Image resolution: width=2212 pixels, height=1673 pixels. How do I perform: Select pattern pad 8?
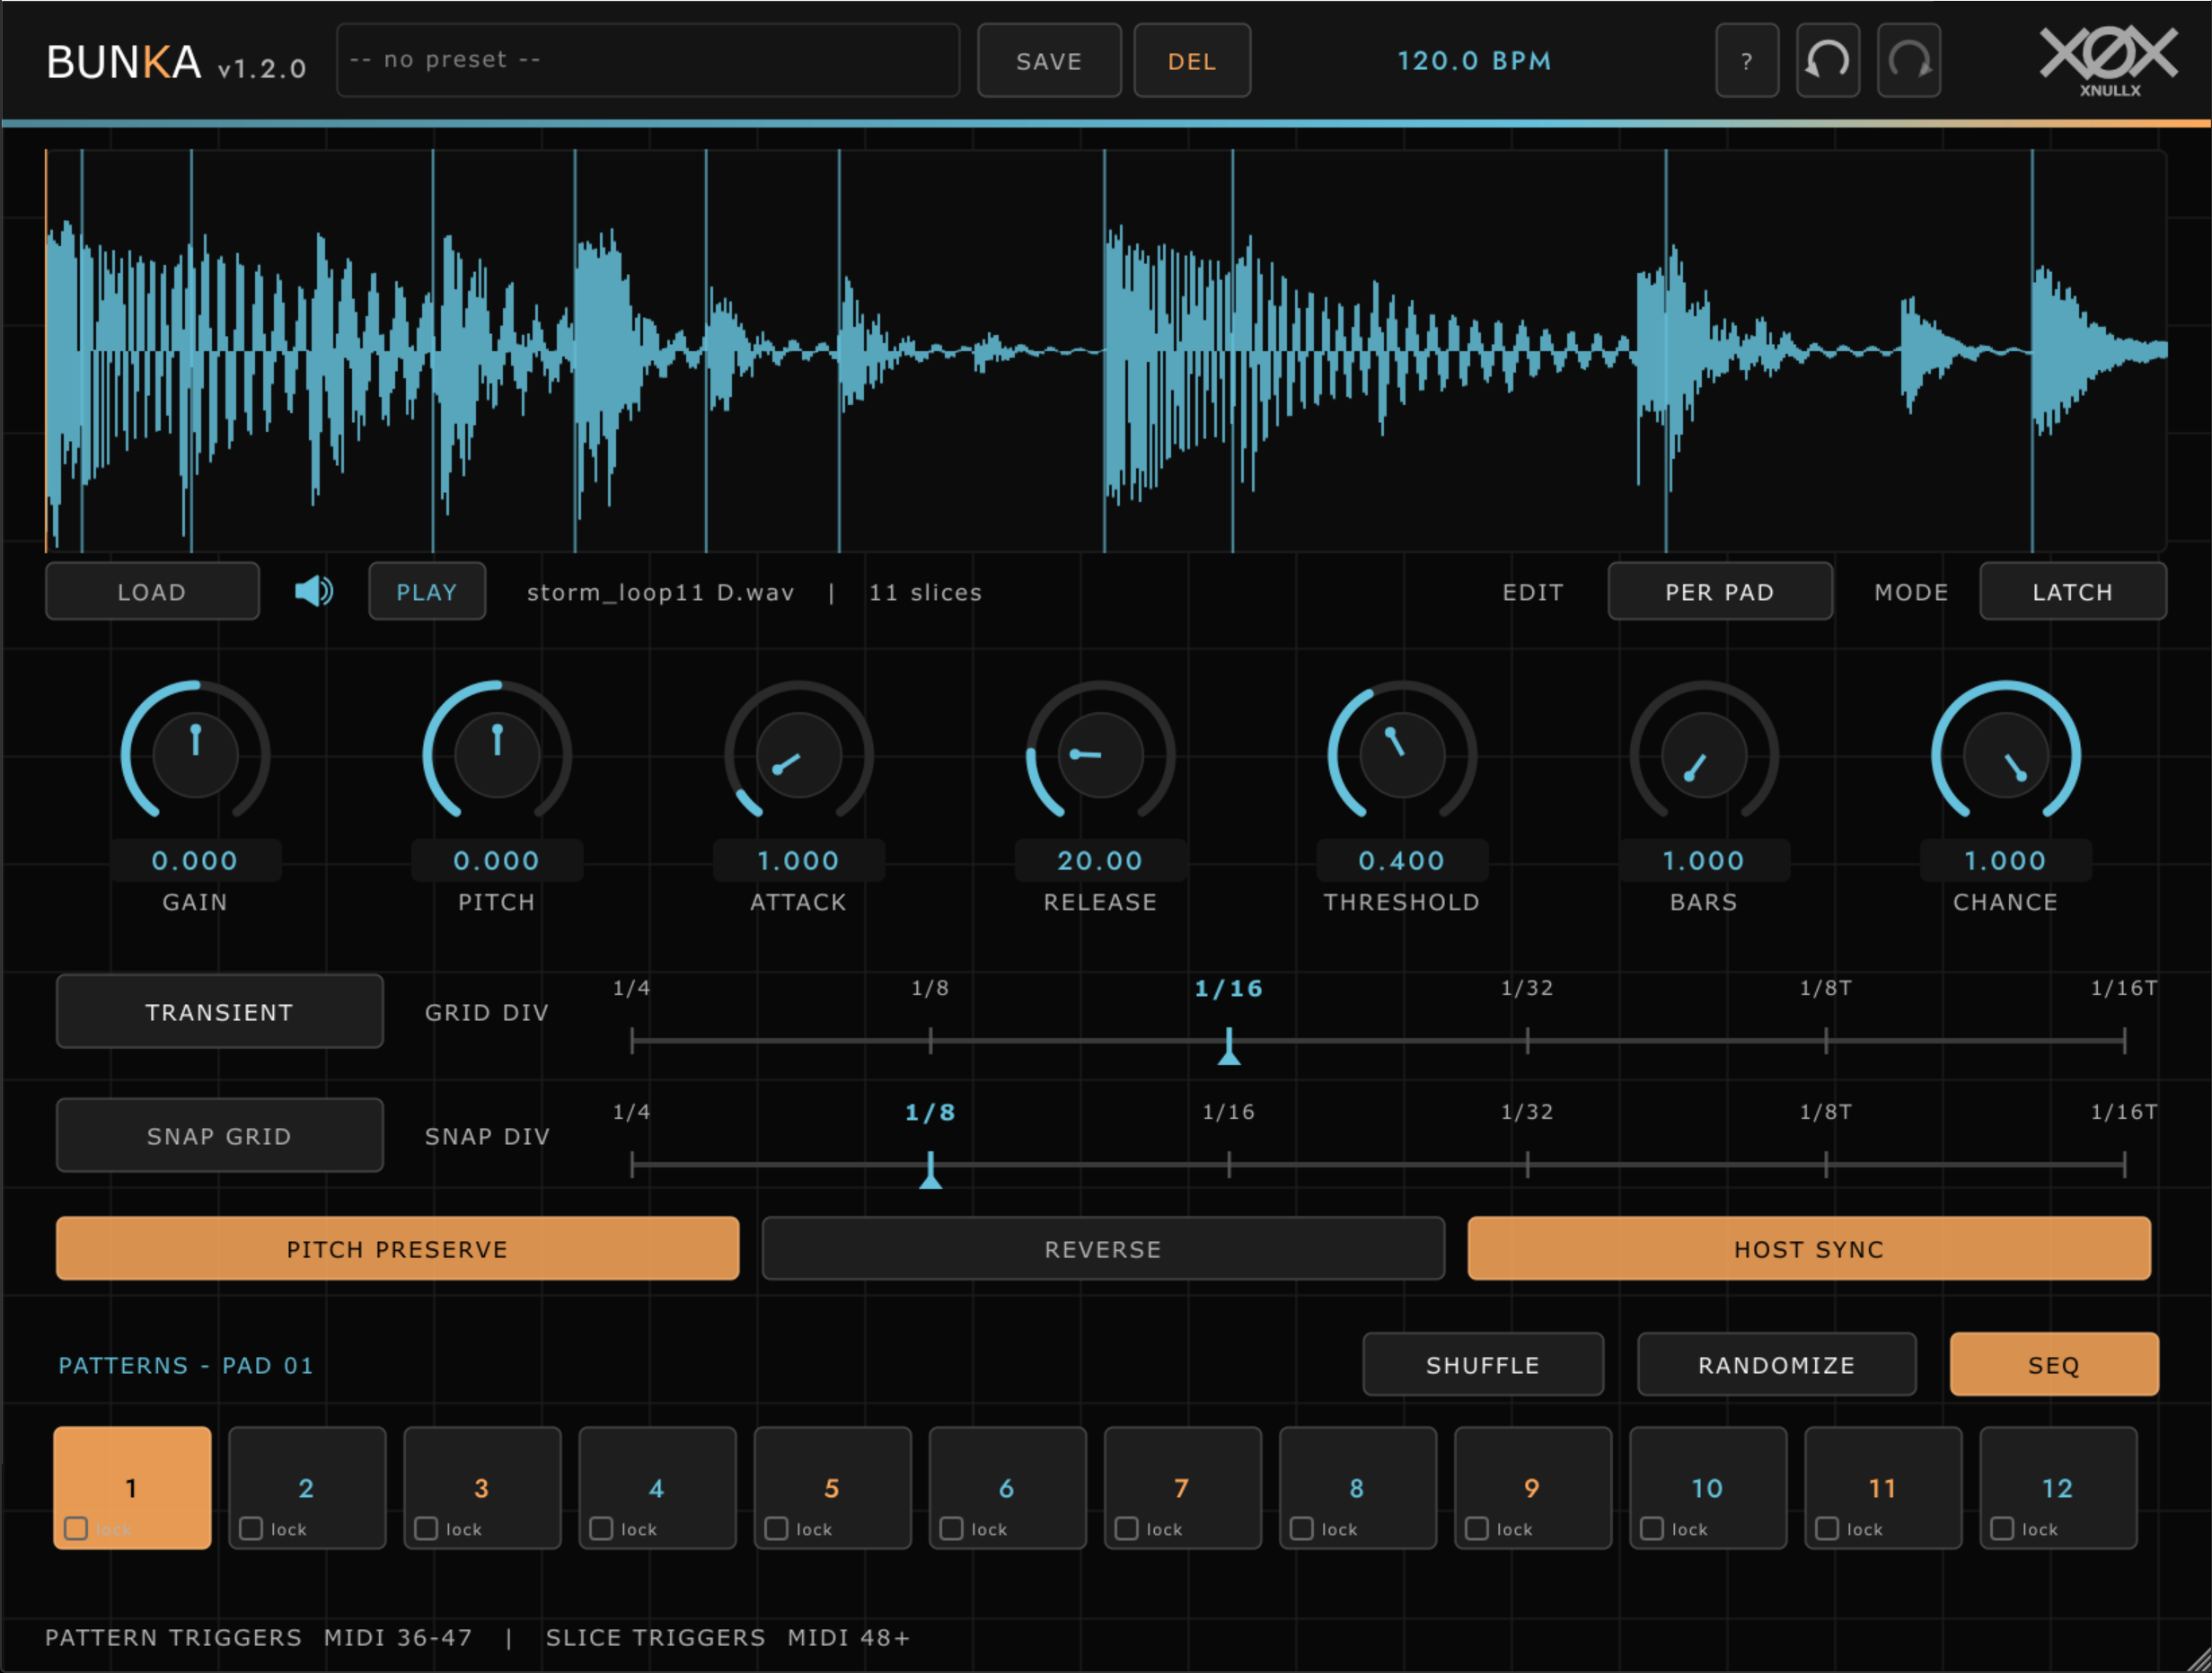[x=1357, y=1487]
